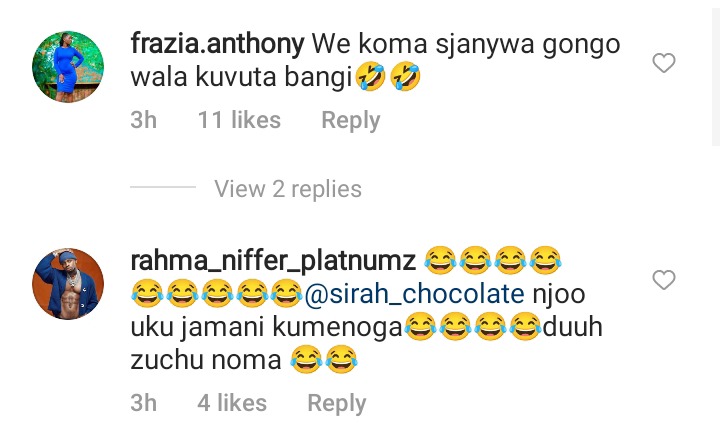The image size is (720, 435).
Task: Visit the rahma_niffer_platnumz username link
Action: [273, 261]
